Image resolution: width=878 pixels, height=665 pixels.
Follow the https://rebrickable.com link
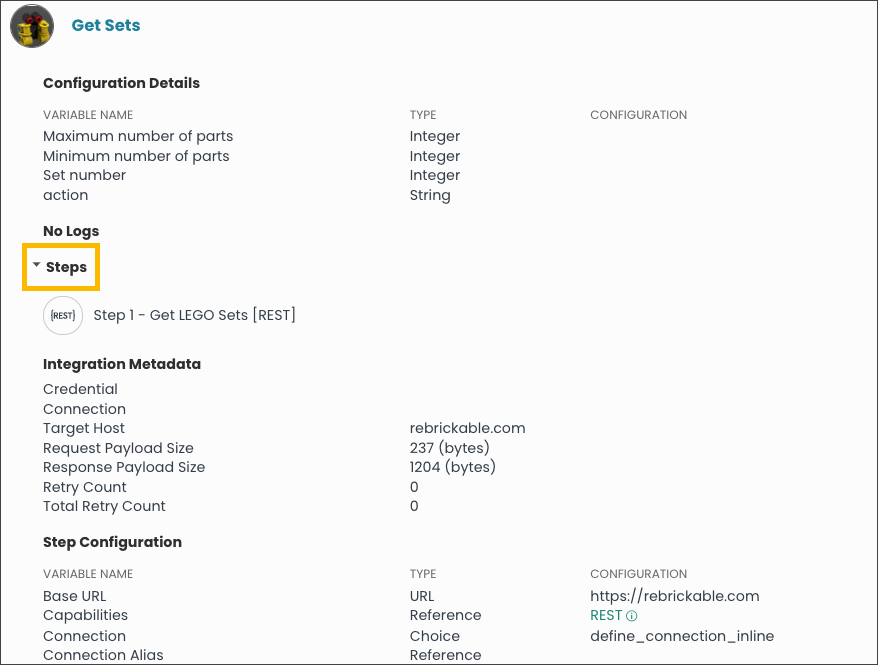674,595
